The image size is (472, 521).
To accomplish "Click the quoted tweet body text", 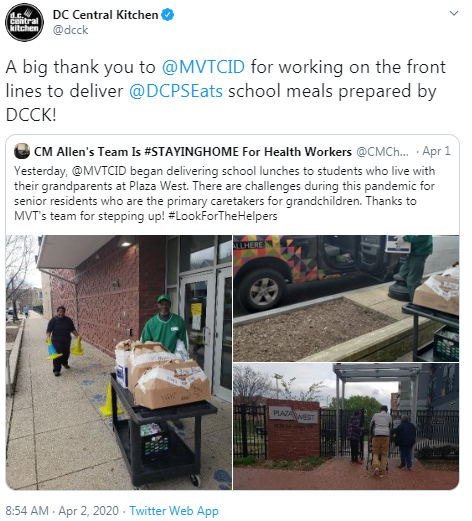I will (224, 193).
